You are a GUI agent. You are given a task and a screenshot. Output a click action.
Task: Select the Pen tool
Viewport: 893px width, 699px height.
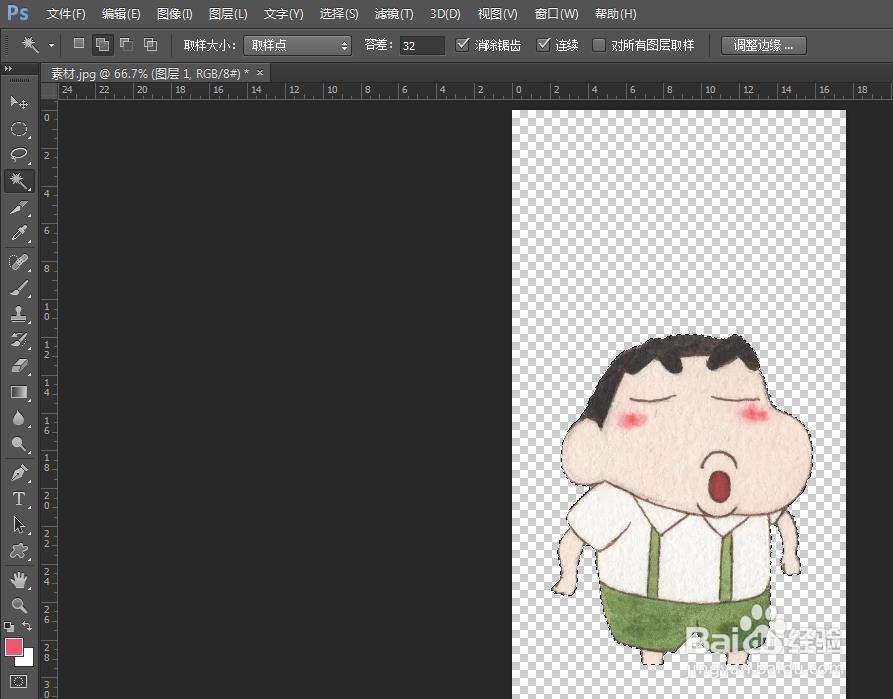19,473
